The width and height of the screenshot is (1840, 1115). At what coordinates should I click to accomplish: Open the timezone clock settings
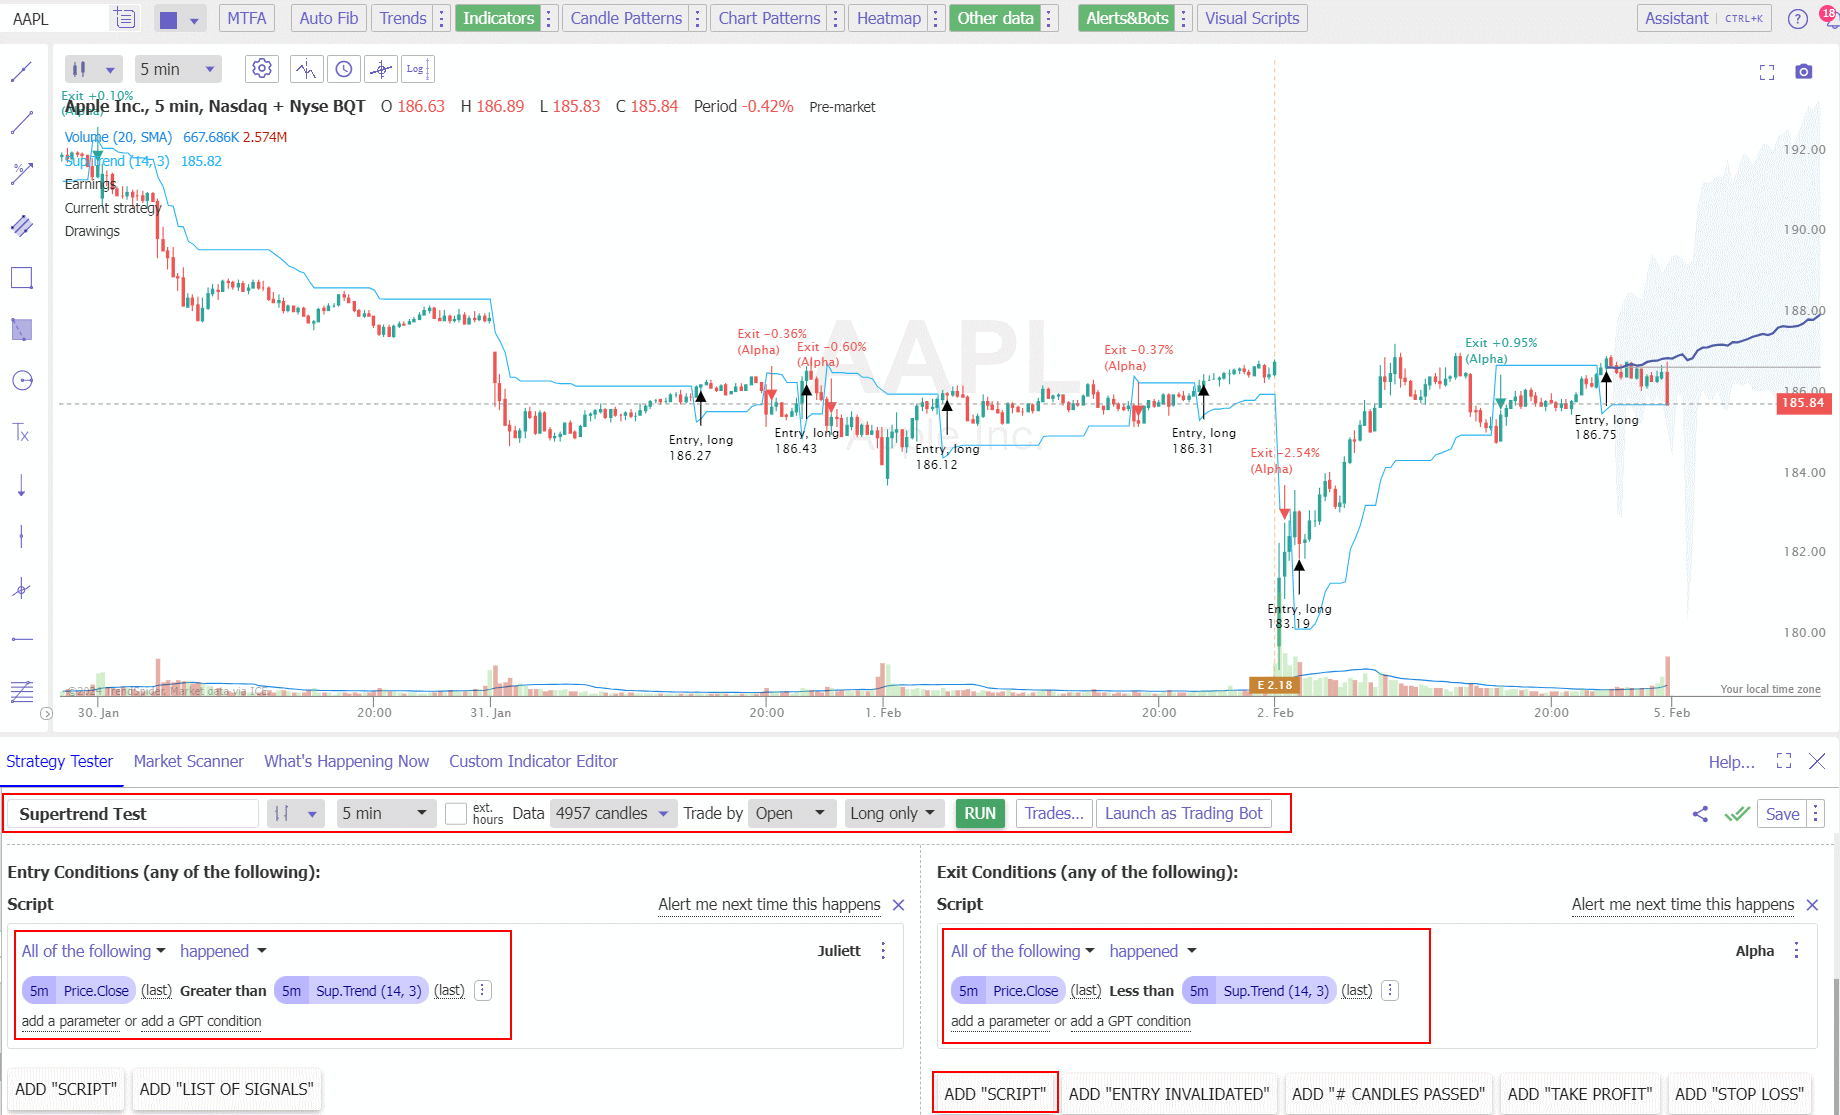tap(343, 68)
